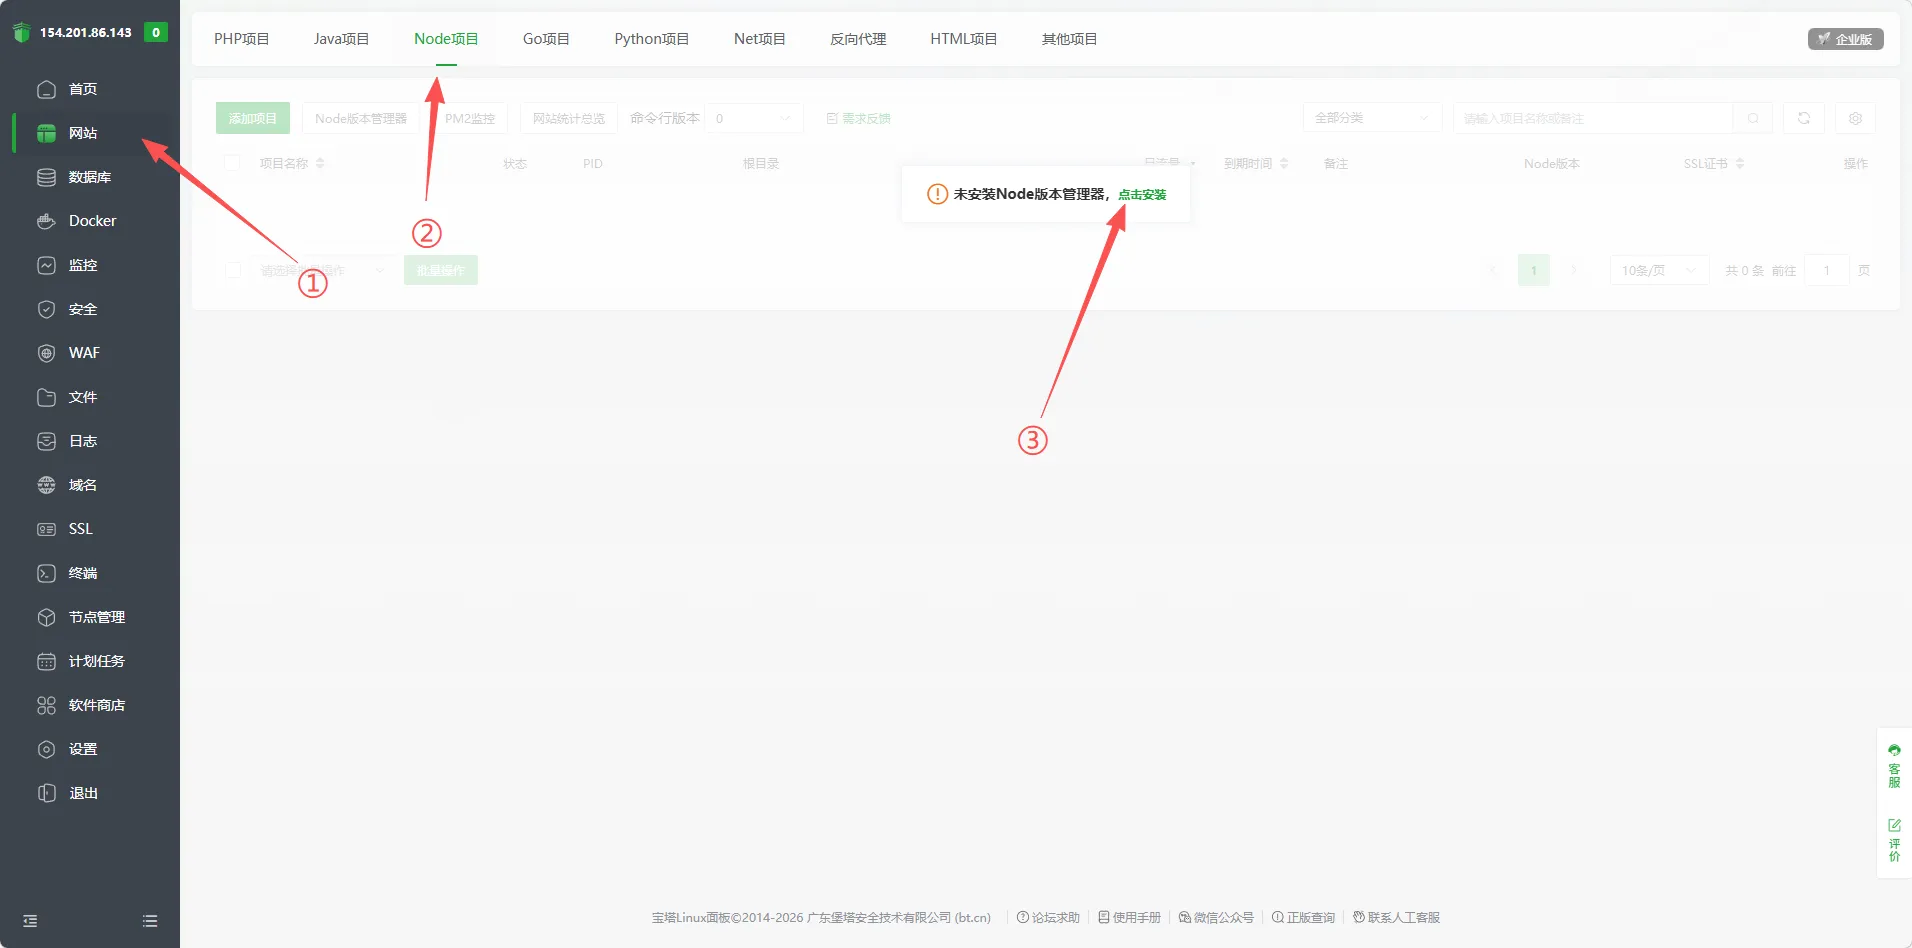Click the 点击安装 install link
Viewport: 1912px width, 948px height.
pyautogui.click(x=1142, y=194)
